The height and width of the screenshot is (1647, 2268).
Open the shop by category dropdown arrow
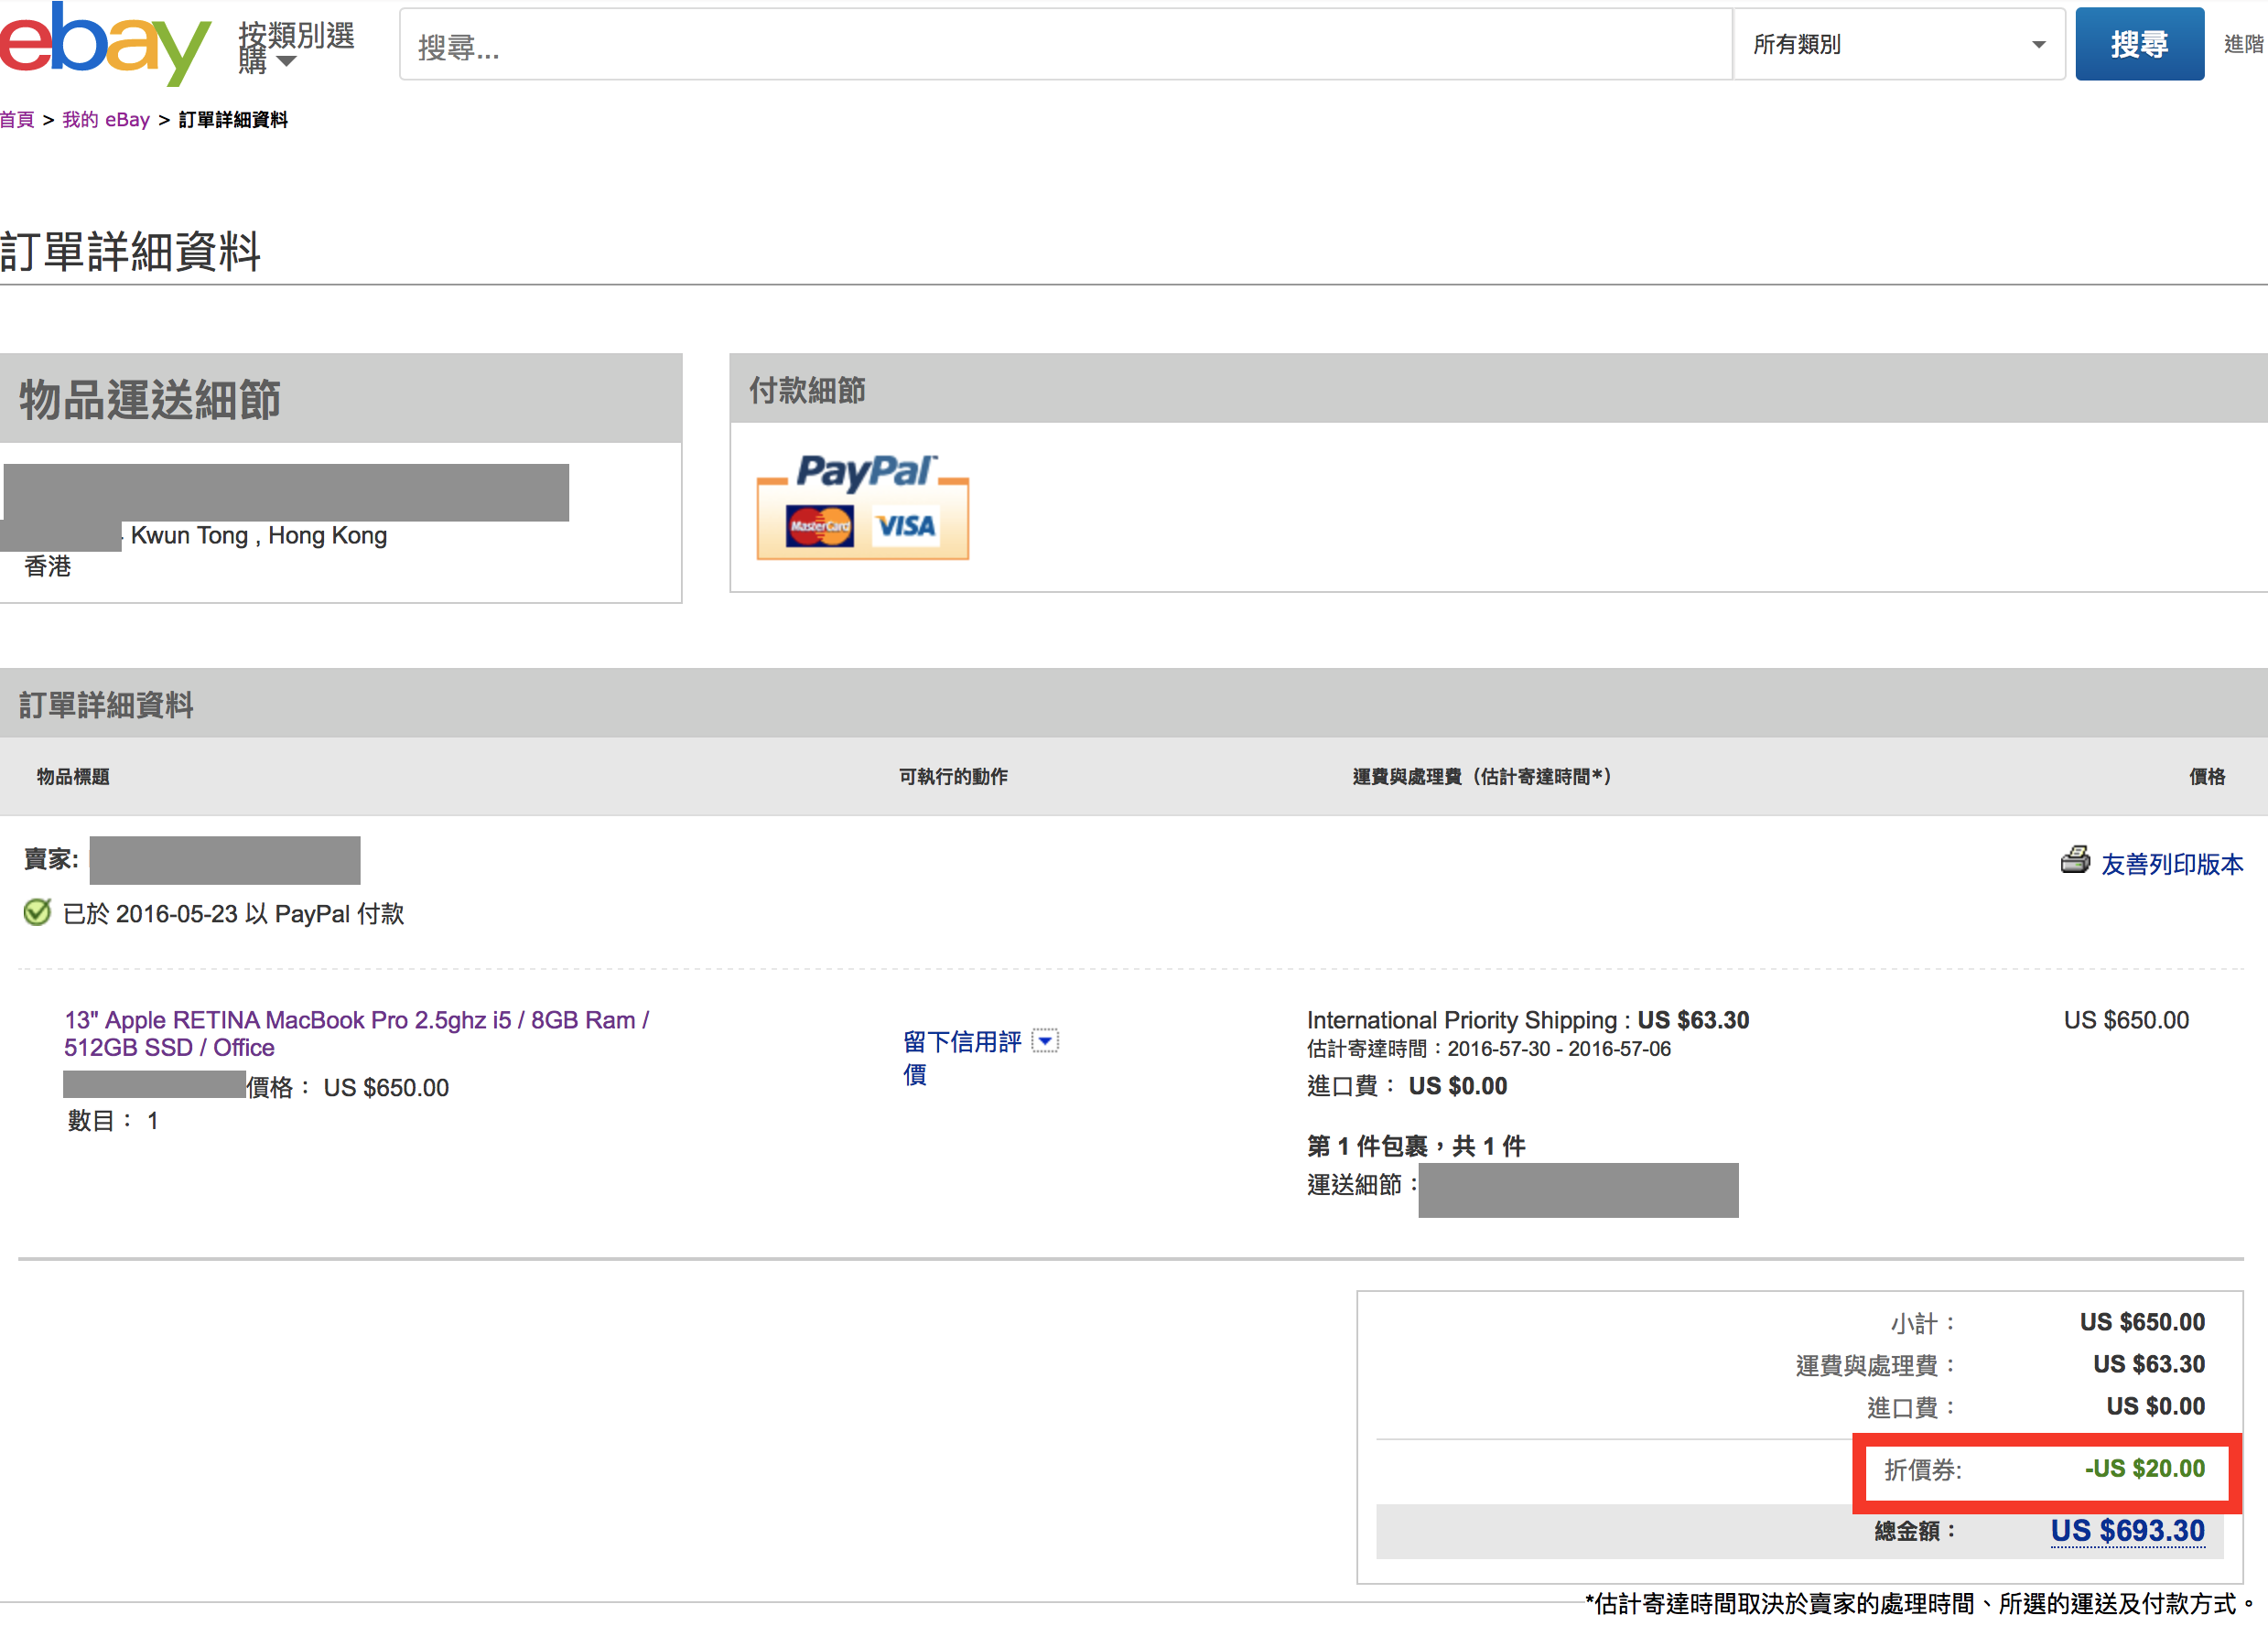286,62
